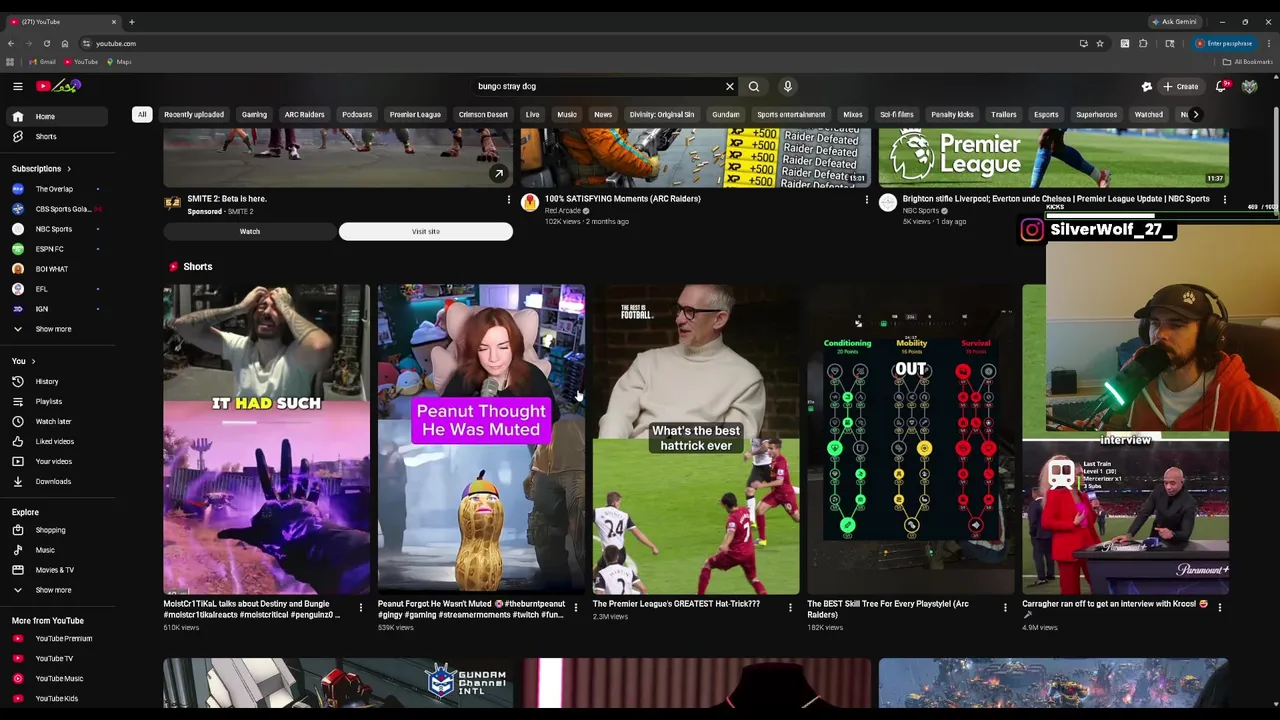Click the Home sidebar icon
This screenshot has width=1280, height=720.
click(x=17, y=116)
